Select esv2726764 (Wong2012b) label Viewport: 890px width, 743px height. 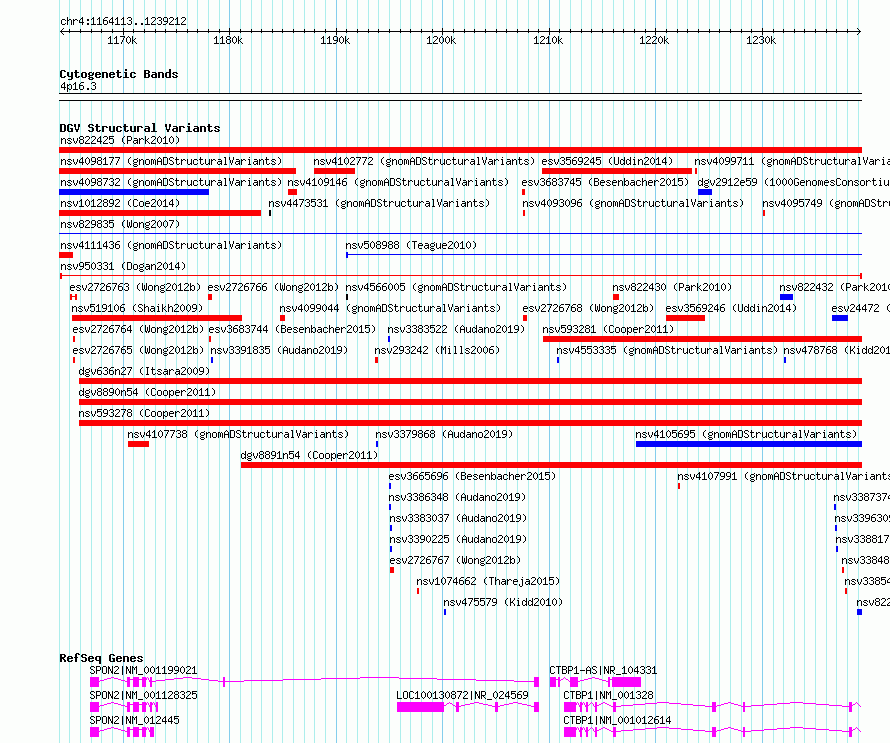click(x=138, y=329)
